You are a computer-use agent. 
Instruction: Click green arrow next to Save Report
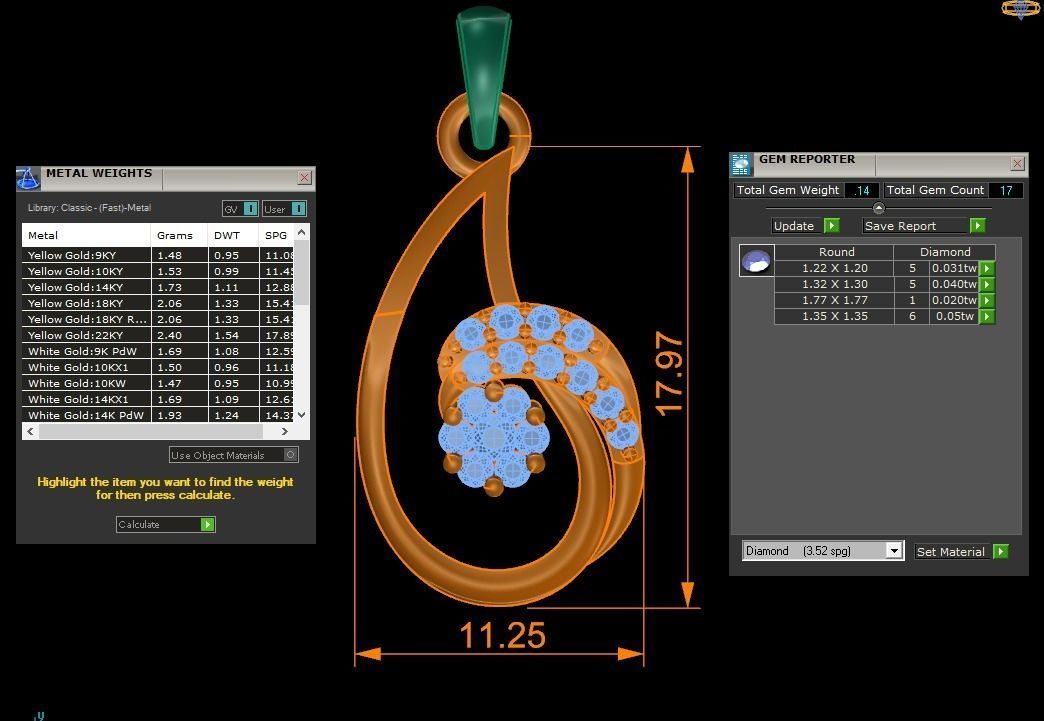977,226
